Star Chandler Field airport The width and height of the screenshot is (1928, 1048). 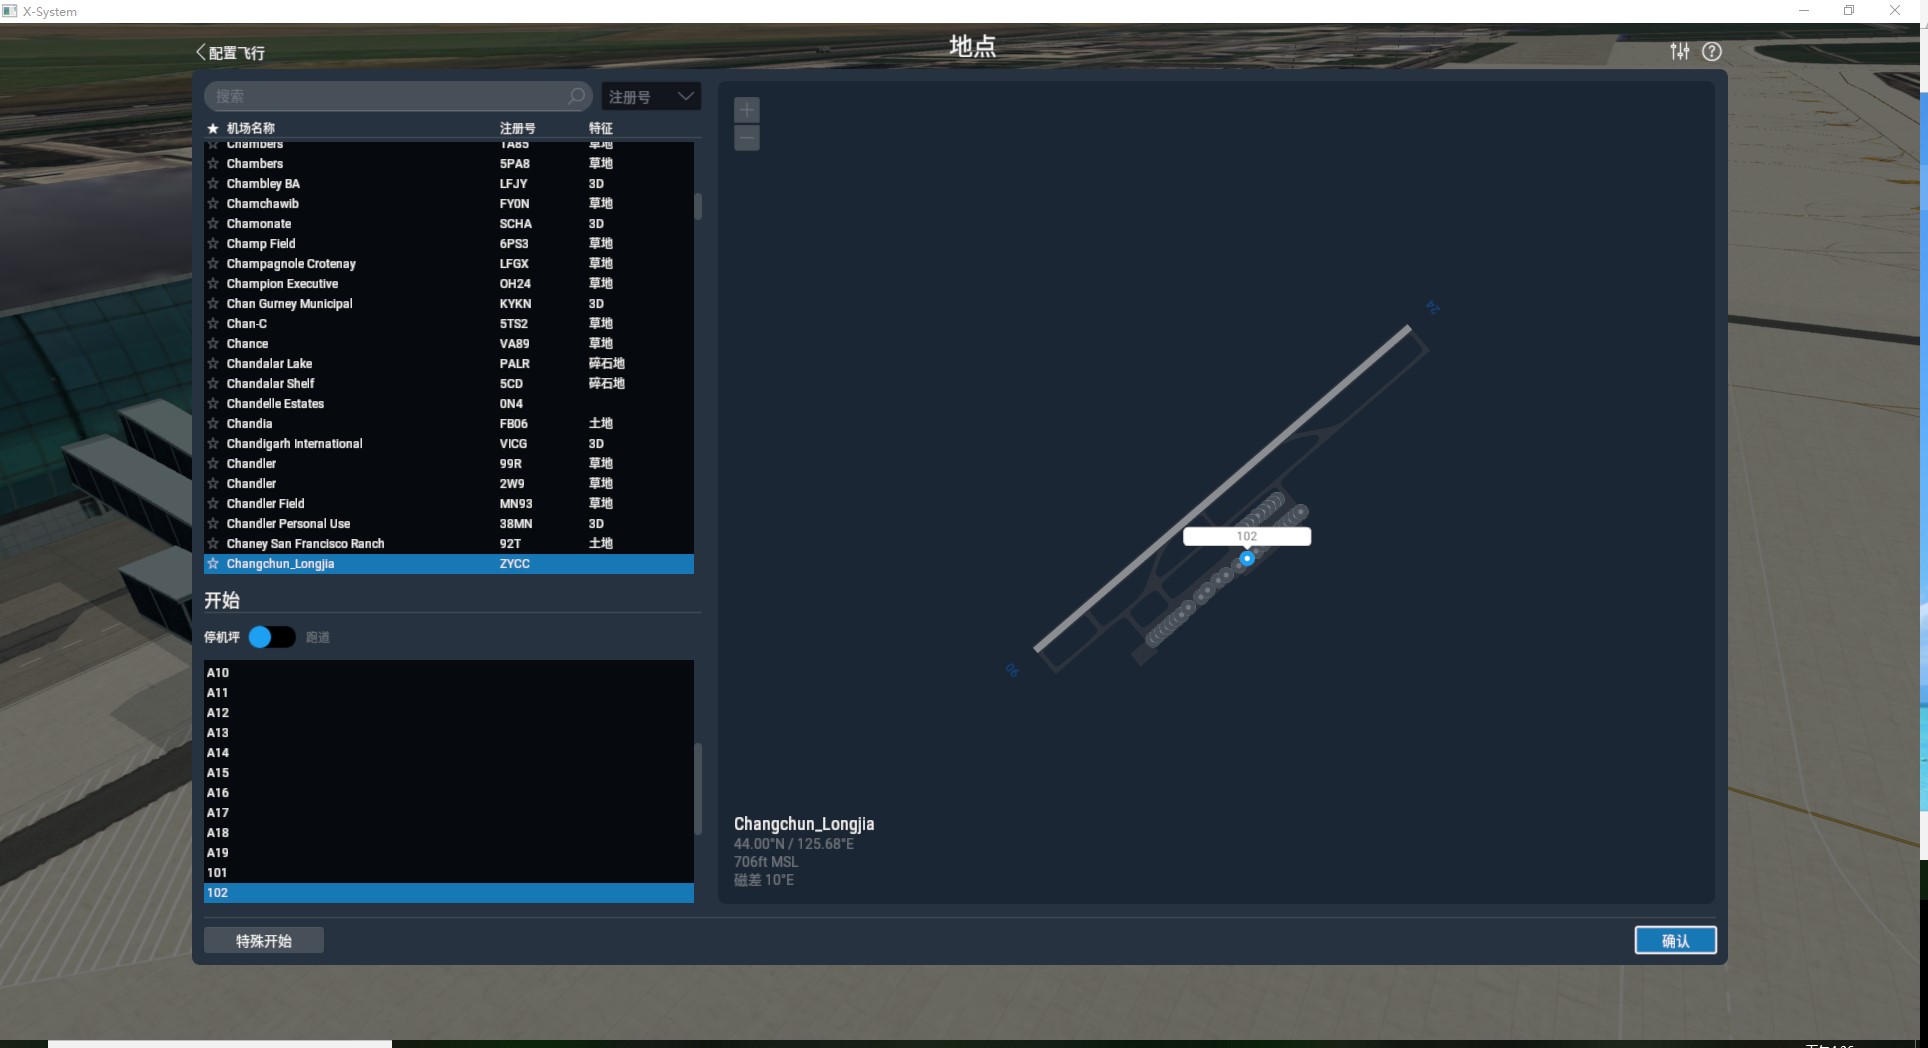pos(213,504)
